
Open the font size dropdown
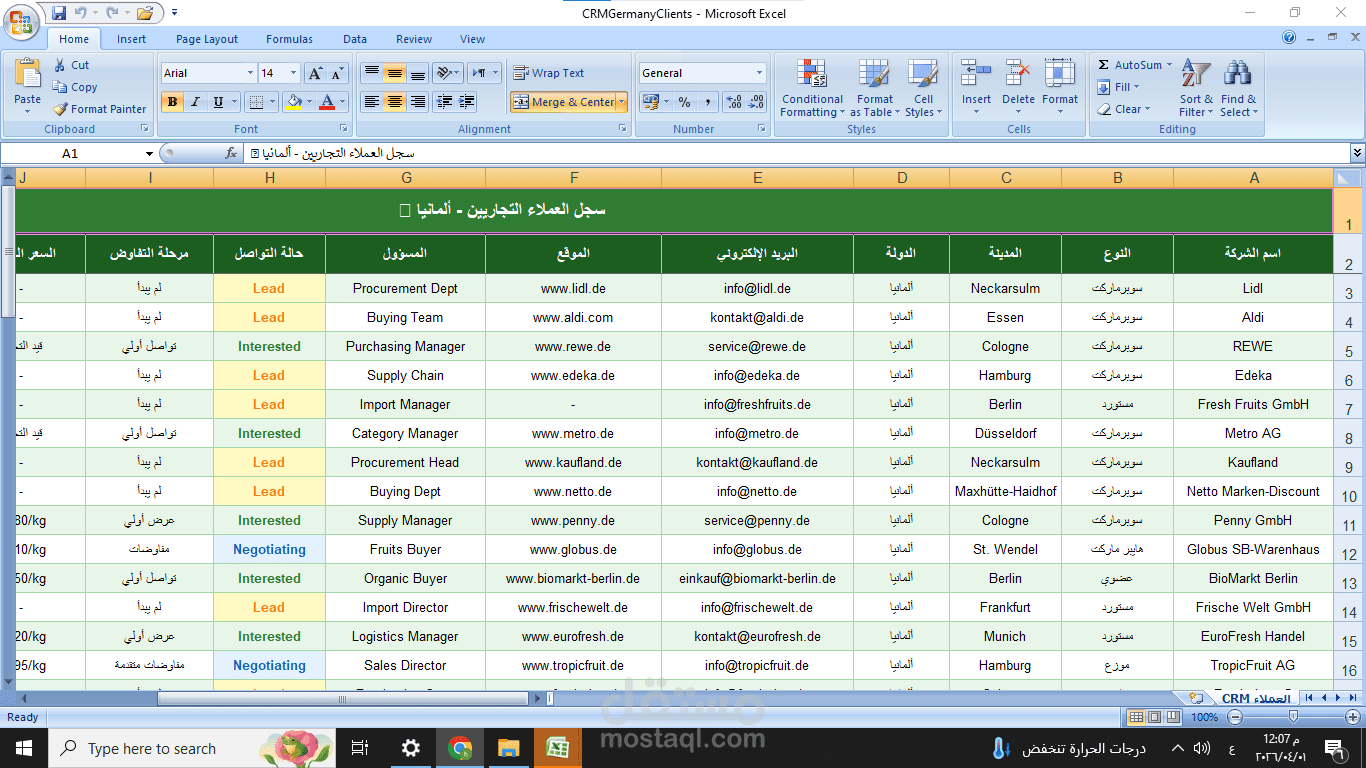tap(290, 72)
